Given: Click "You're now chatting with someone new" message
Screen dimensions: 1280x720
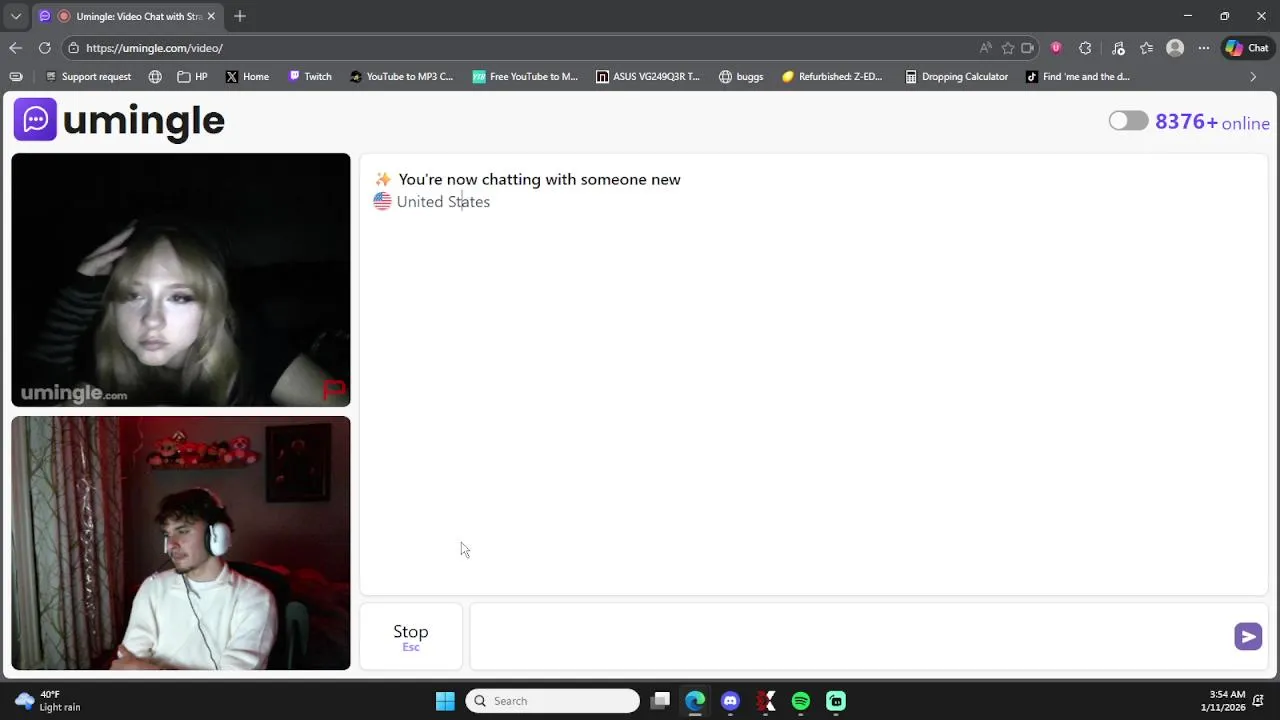Looking at the screenshot, I should click(539, 180).
